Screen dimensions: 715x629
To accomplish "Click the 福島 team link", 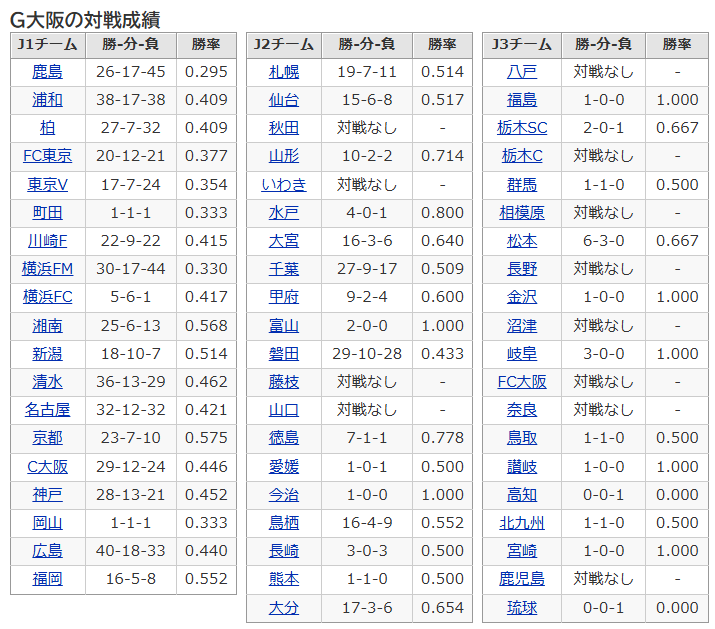I will click(522, 100).
